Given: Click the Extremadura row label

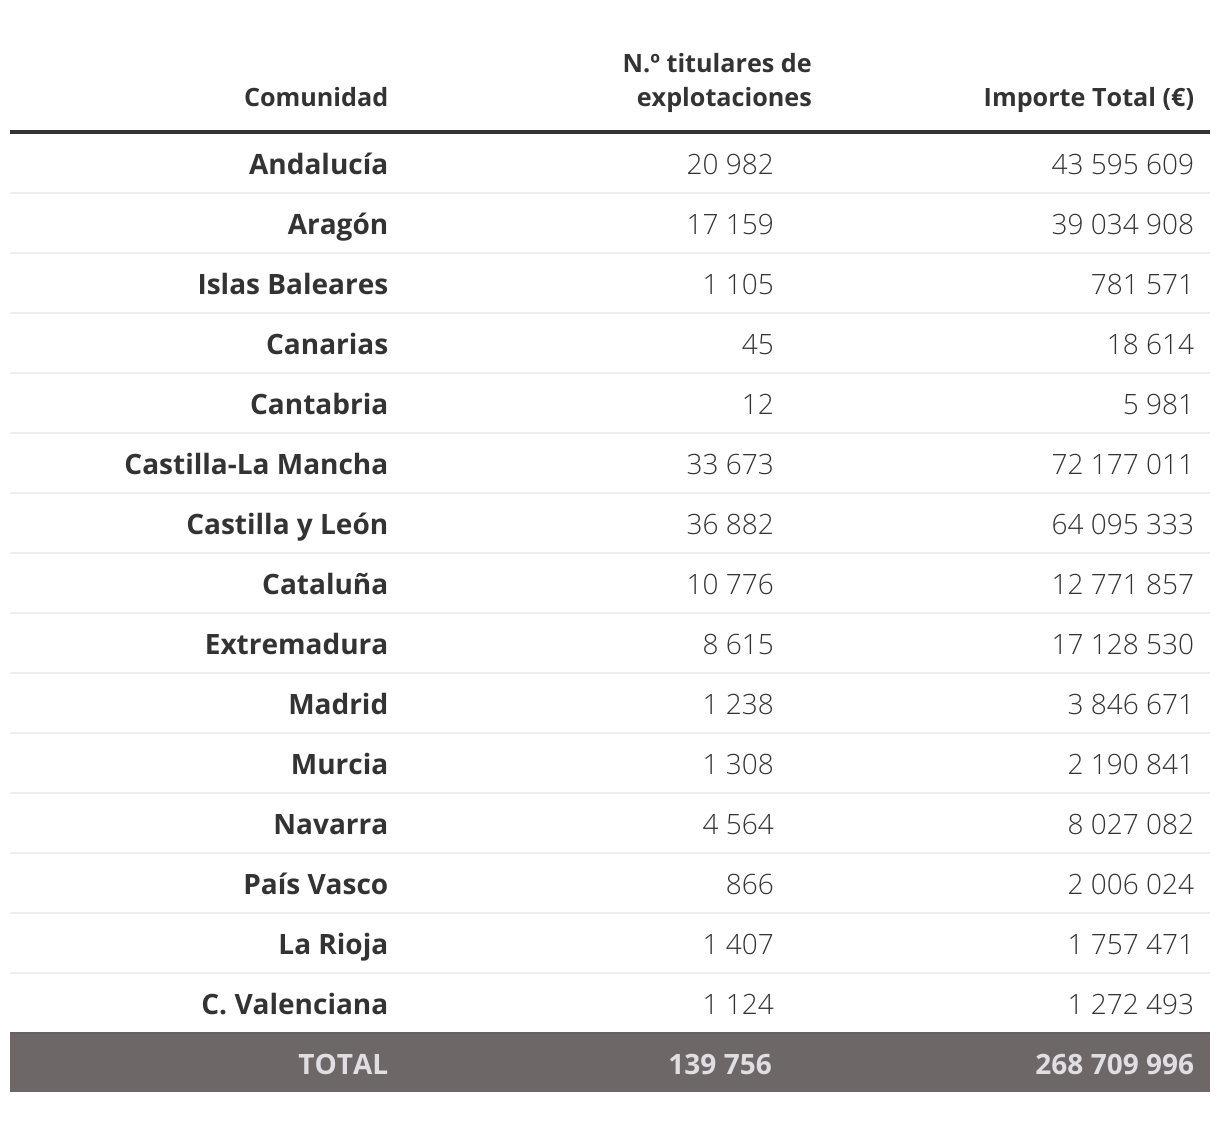Looking at the screenshot, I should [x=296, y=644].
